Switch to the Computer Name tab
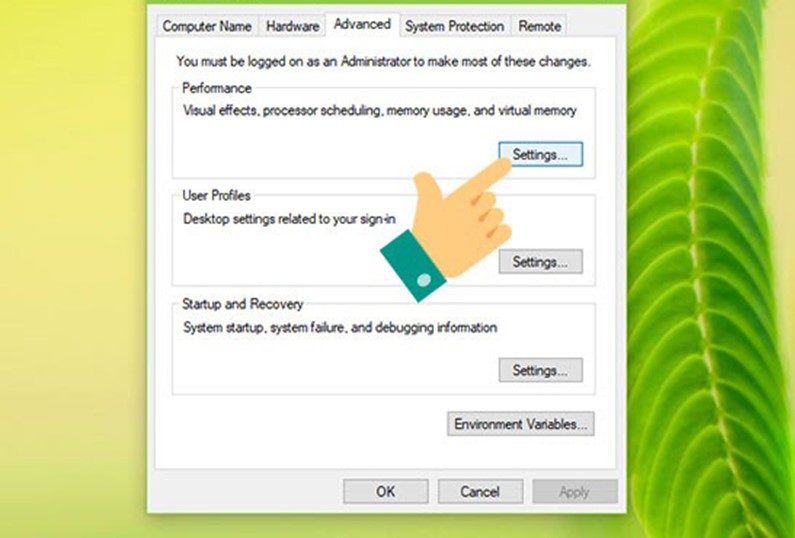Image resolution: width=795 pixels, height=538 pixels. (207, 26)
